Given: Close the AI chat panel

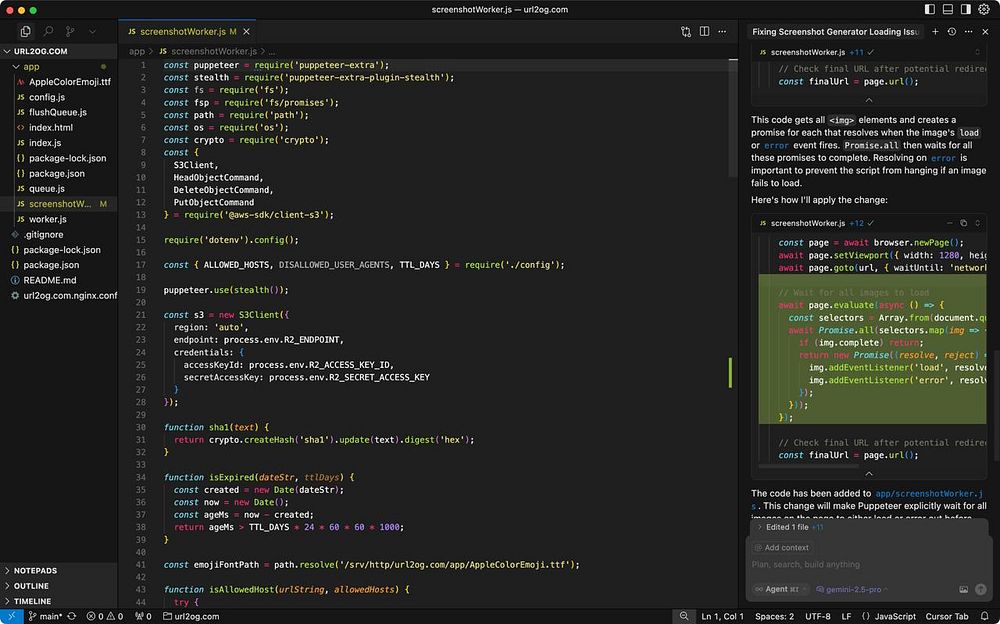Looking at the screenshot, I should (985, 31).
